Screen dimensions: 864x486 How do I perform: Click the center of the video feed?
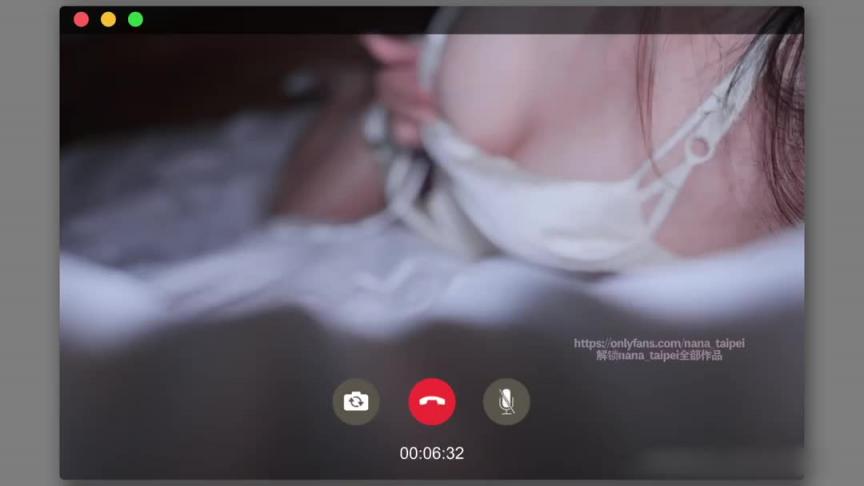432,242
